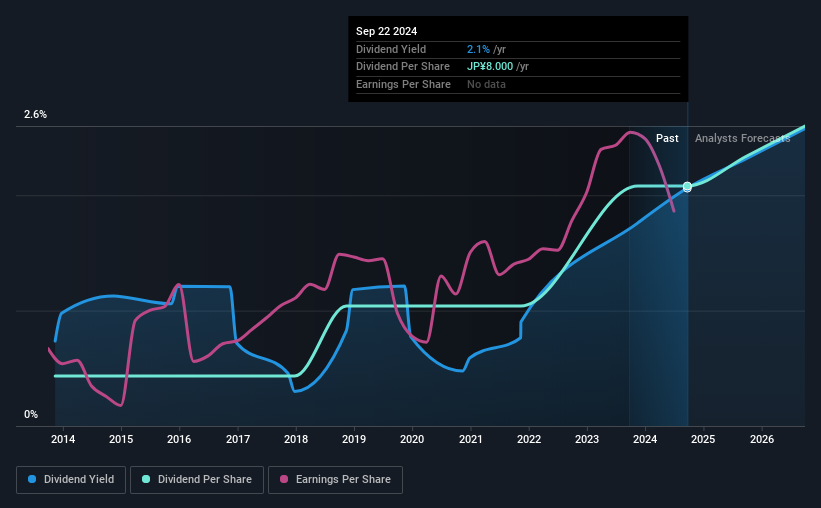
Task: Click the 2.1% dividend yield value
Action: (x=478, y=49)
